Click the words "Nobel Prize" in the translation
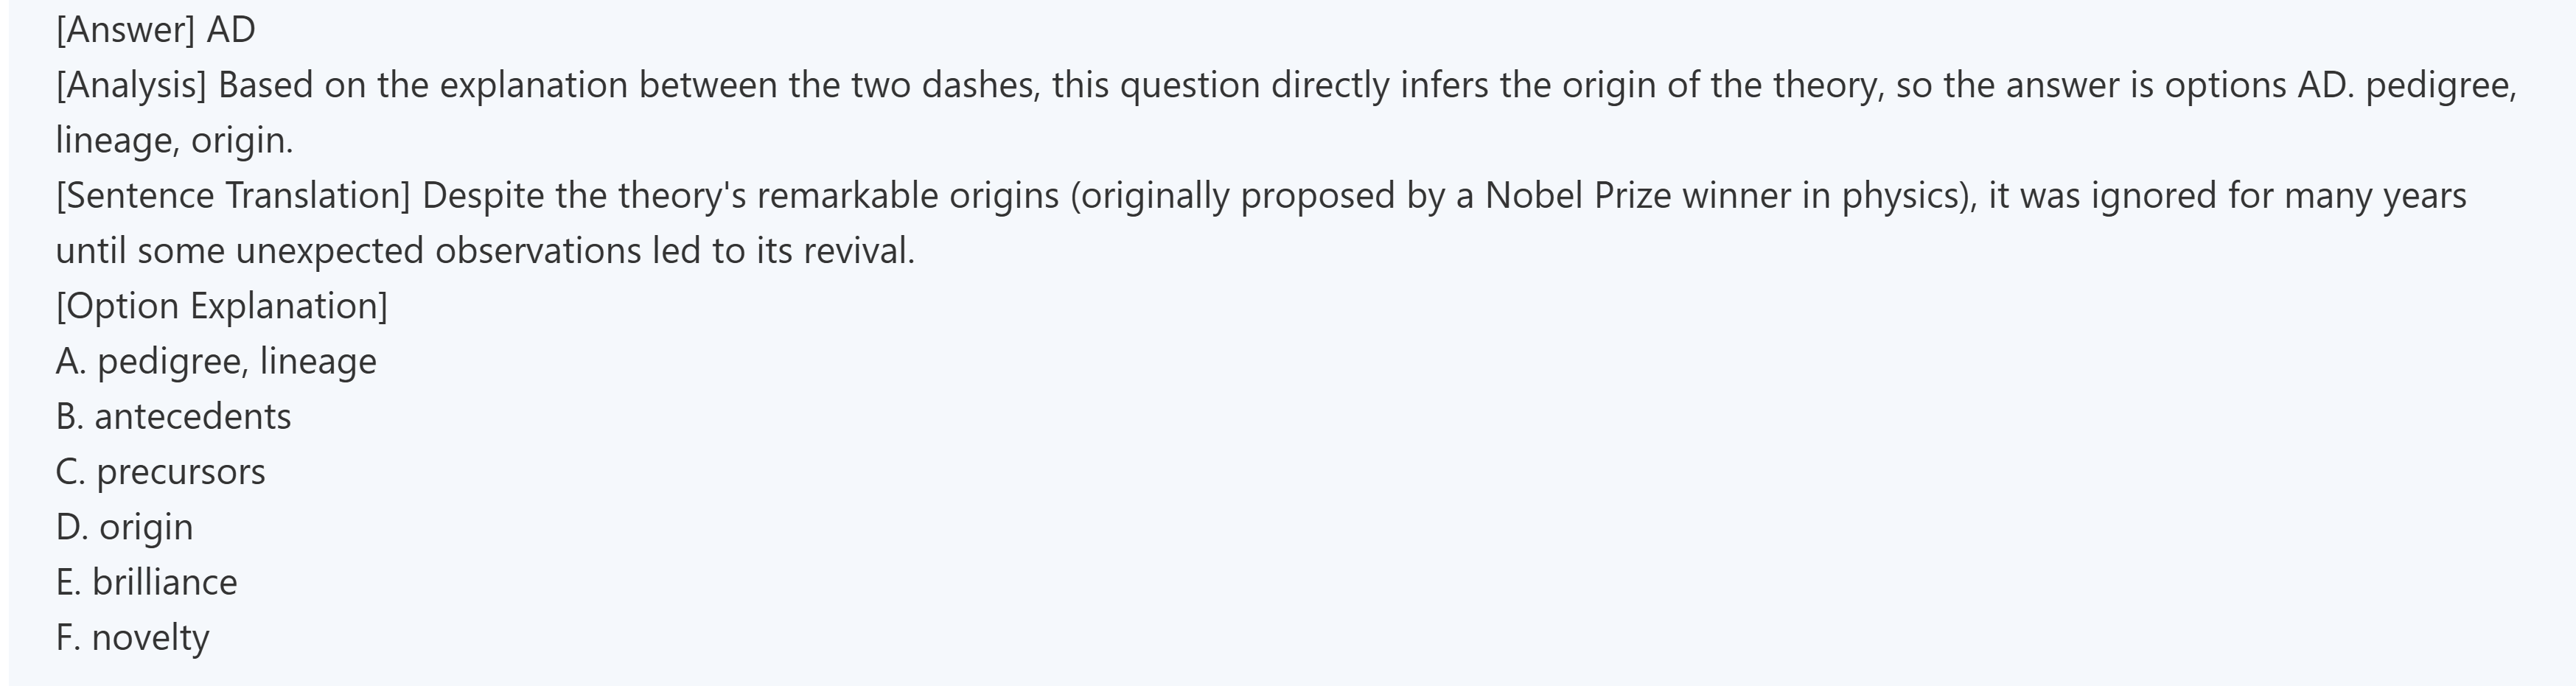Image resolution: width=2576 pixels, height=686 pixels. [1577, 195]
